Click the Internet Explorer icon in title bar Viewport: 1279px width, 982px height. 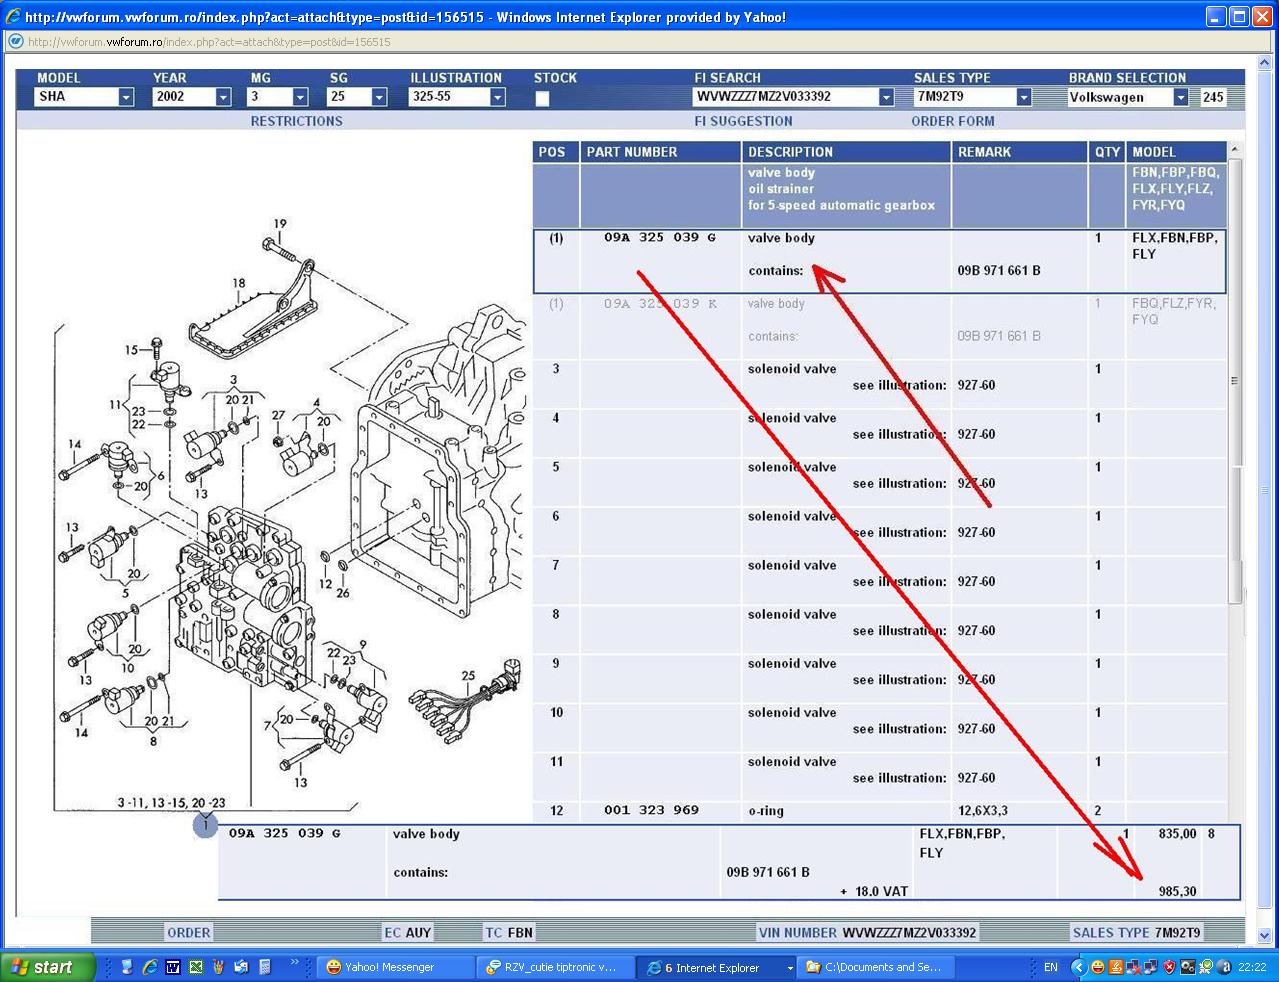click(13, 17)
